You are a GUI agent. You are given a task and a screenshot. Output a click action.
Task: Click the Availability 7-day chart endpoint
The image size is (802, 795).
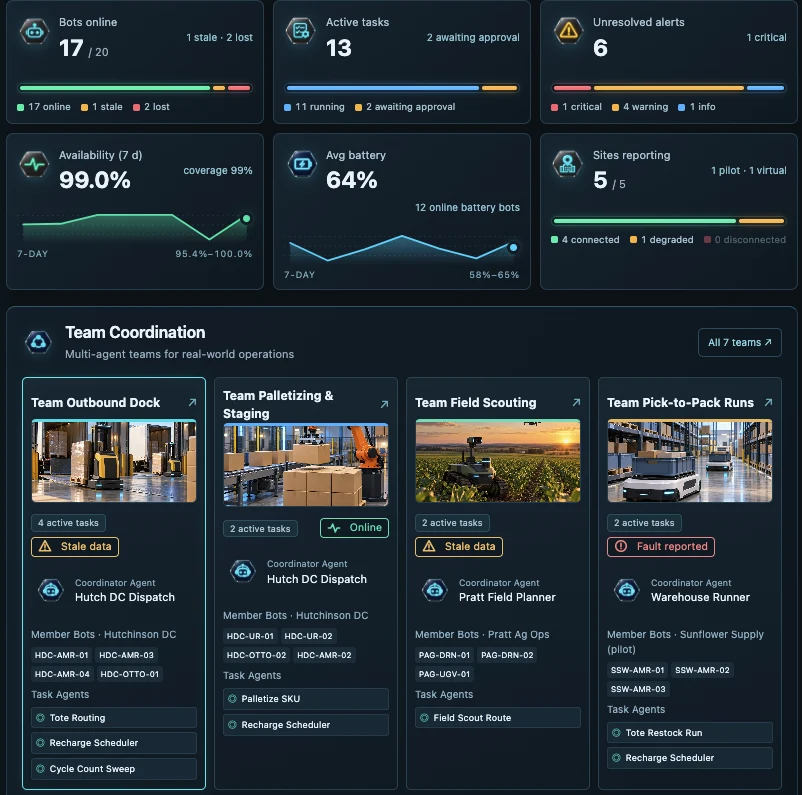[x=247, y=219]
